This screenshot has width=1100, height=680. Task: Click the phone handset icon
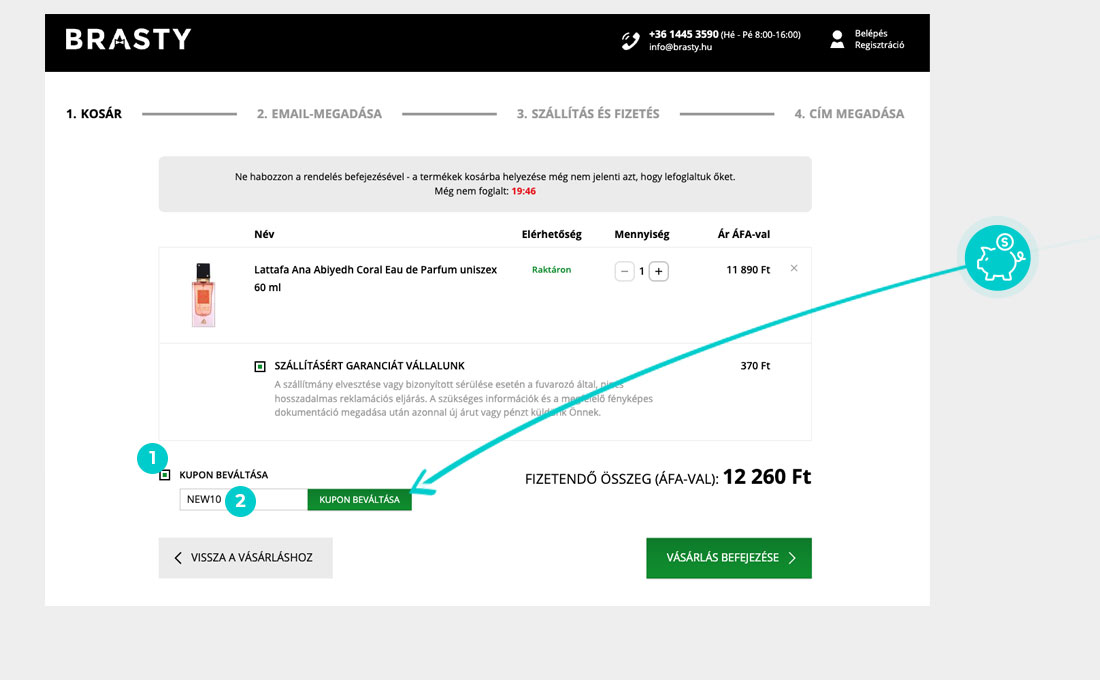[630, 40]
